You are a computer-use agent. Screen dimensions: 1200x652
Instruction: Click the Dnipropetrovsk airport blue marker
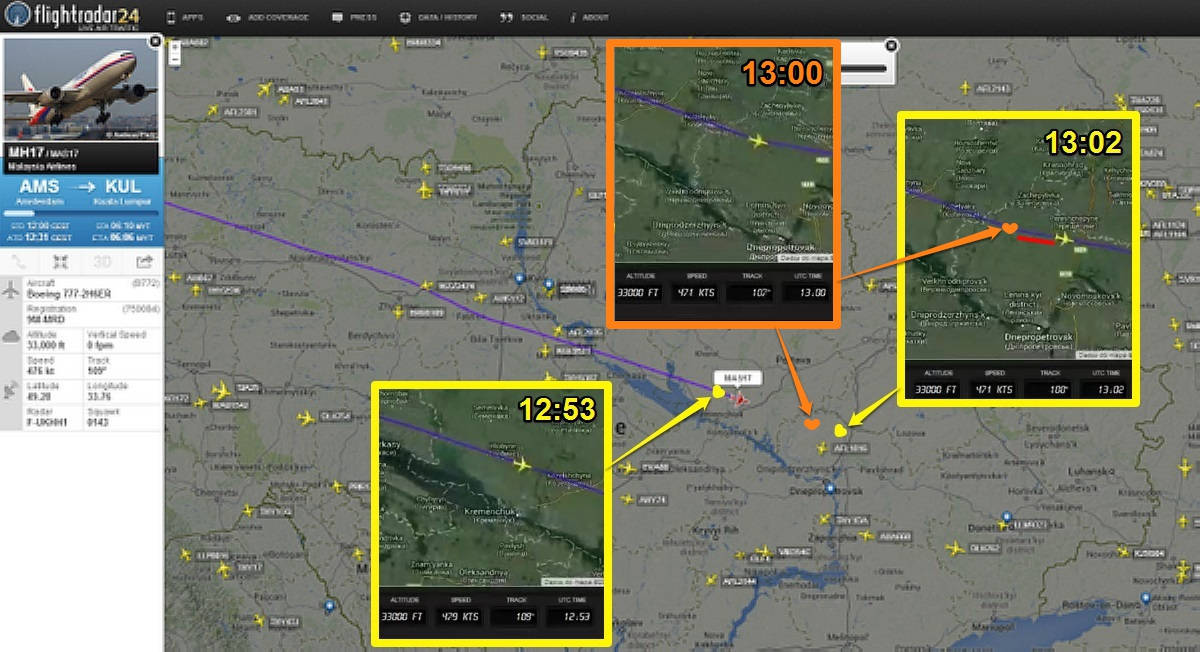pos(830,488)
